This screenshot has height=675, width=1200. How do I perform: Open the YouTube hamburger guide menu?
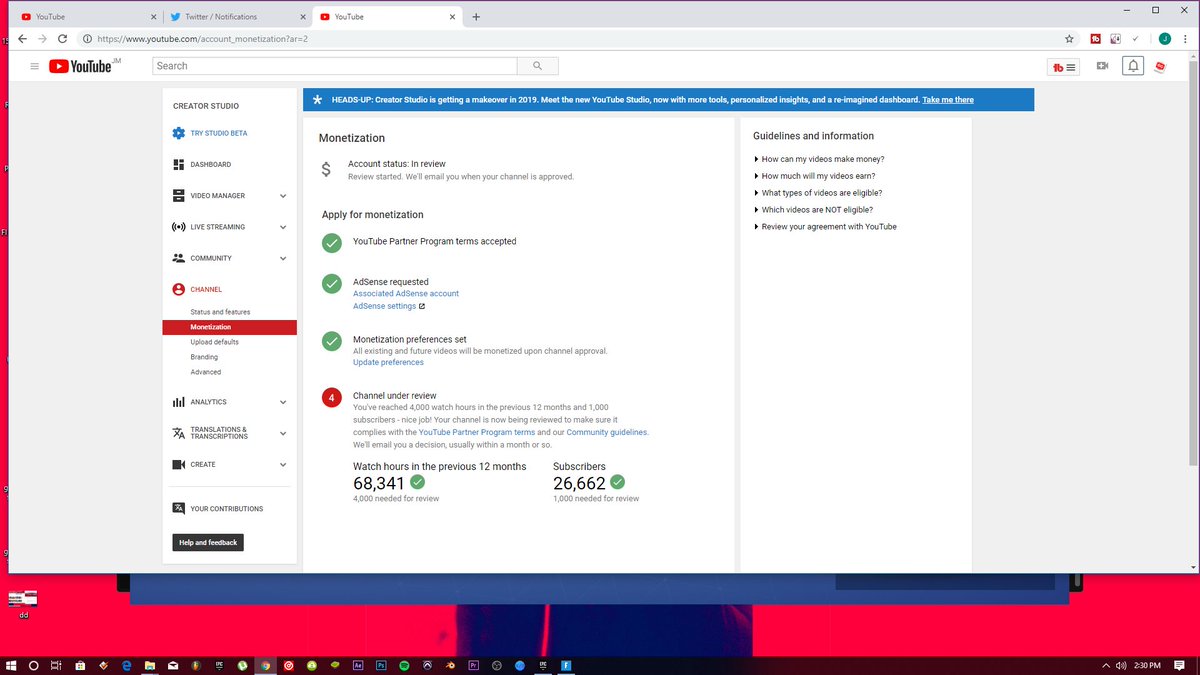pyautogui.click(x=34, y=66)
